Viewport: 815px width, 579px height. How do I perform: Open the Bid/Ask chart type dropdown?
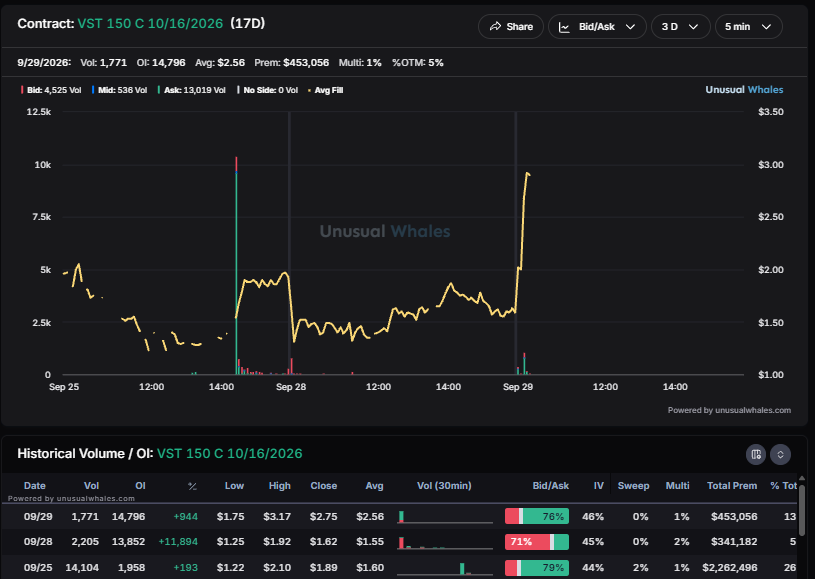click(x=597, y=27)
